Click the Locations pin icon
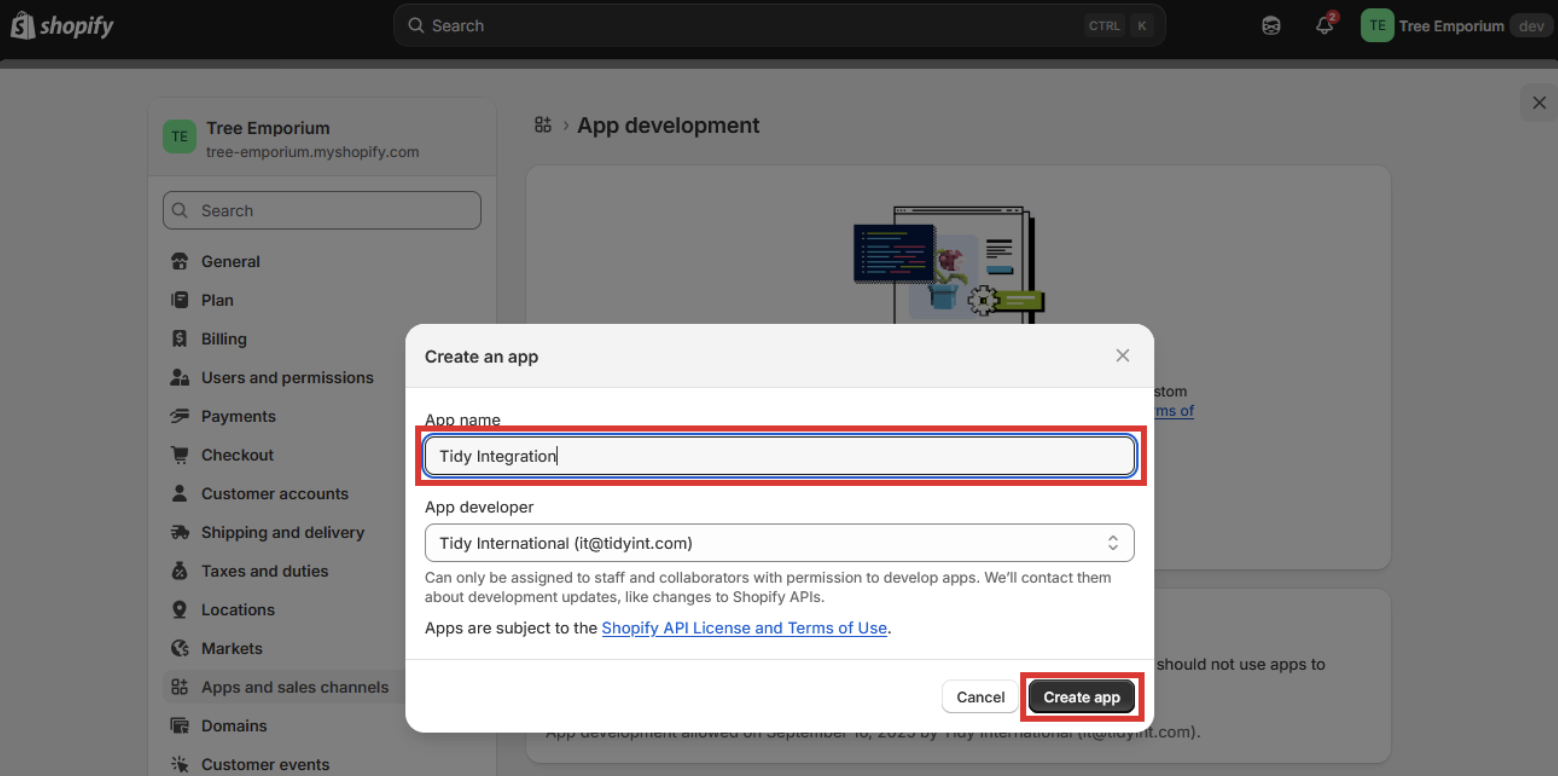 point(180,610)
